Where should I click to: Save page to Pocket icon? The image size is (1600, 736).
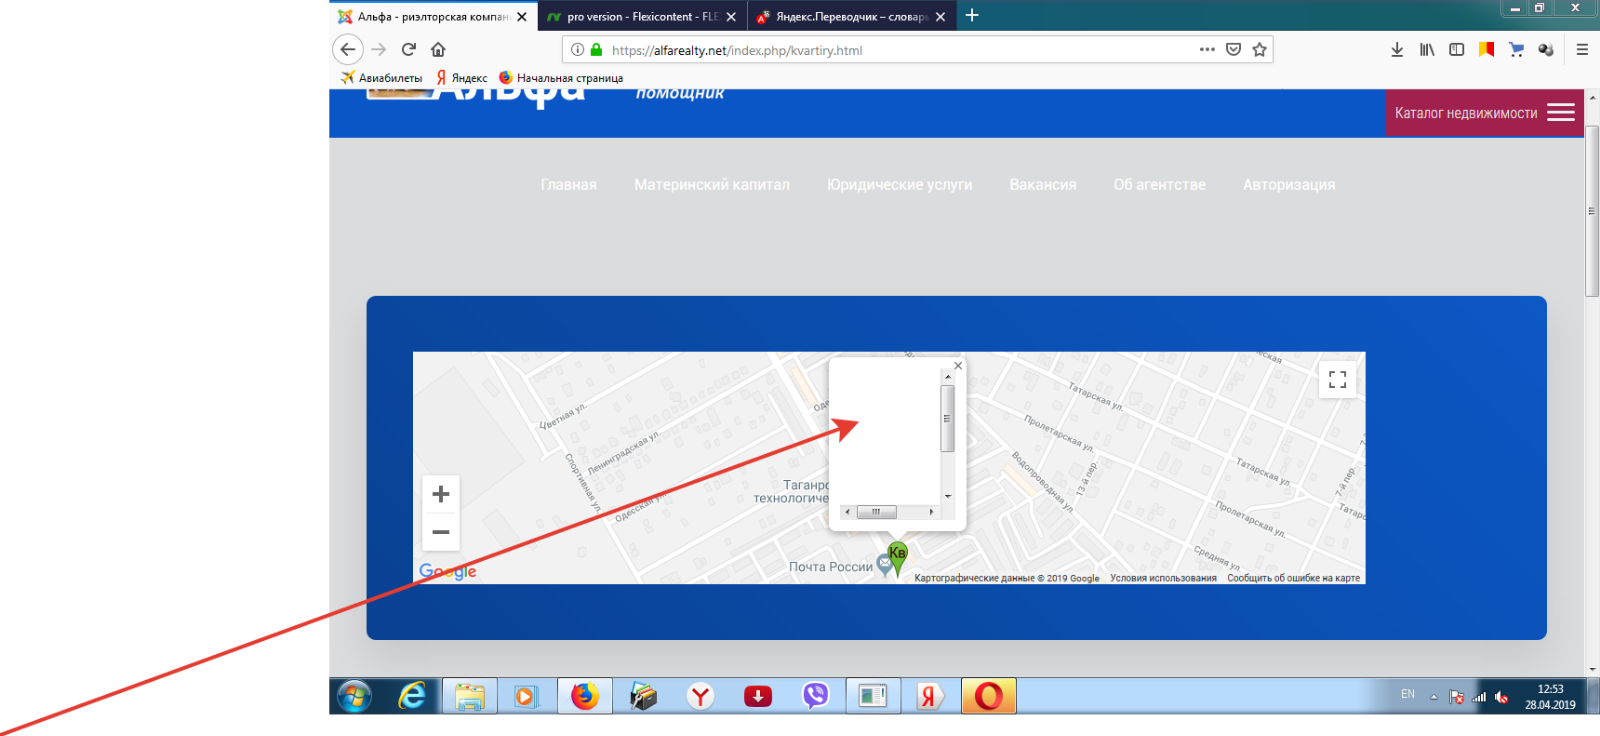(1233, 49)
